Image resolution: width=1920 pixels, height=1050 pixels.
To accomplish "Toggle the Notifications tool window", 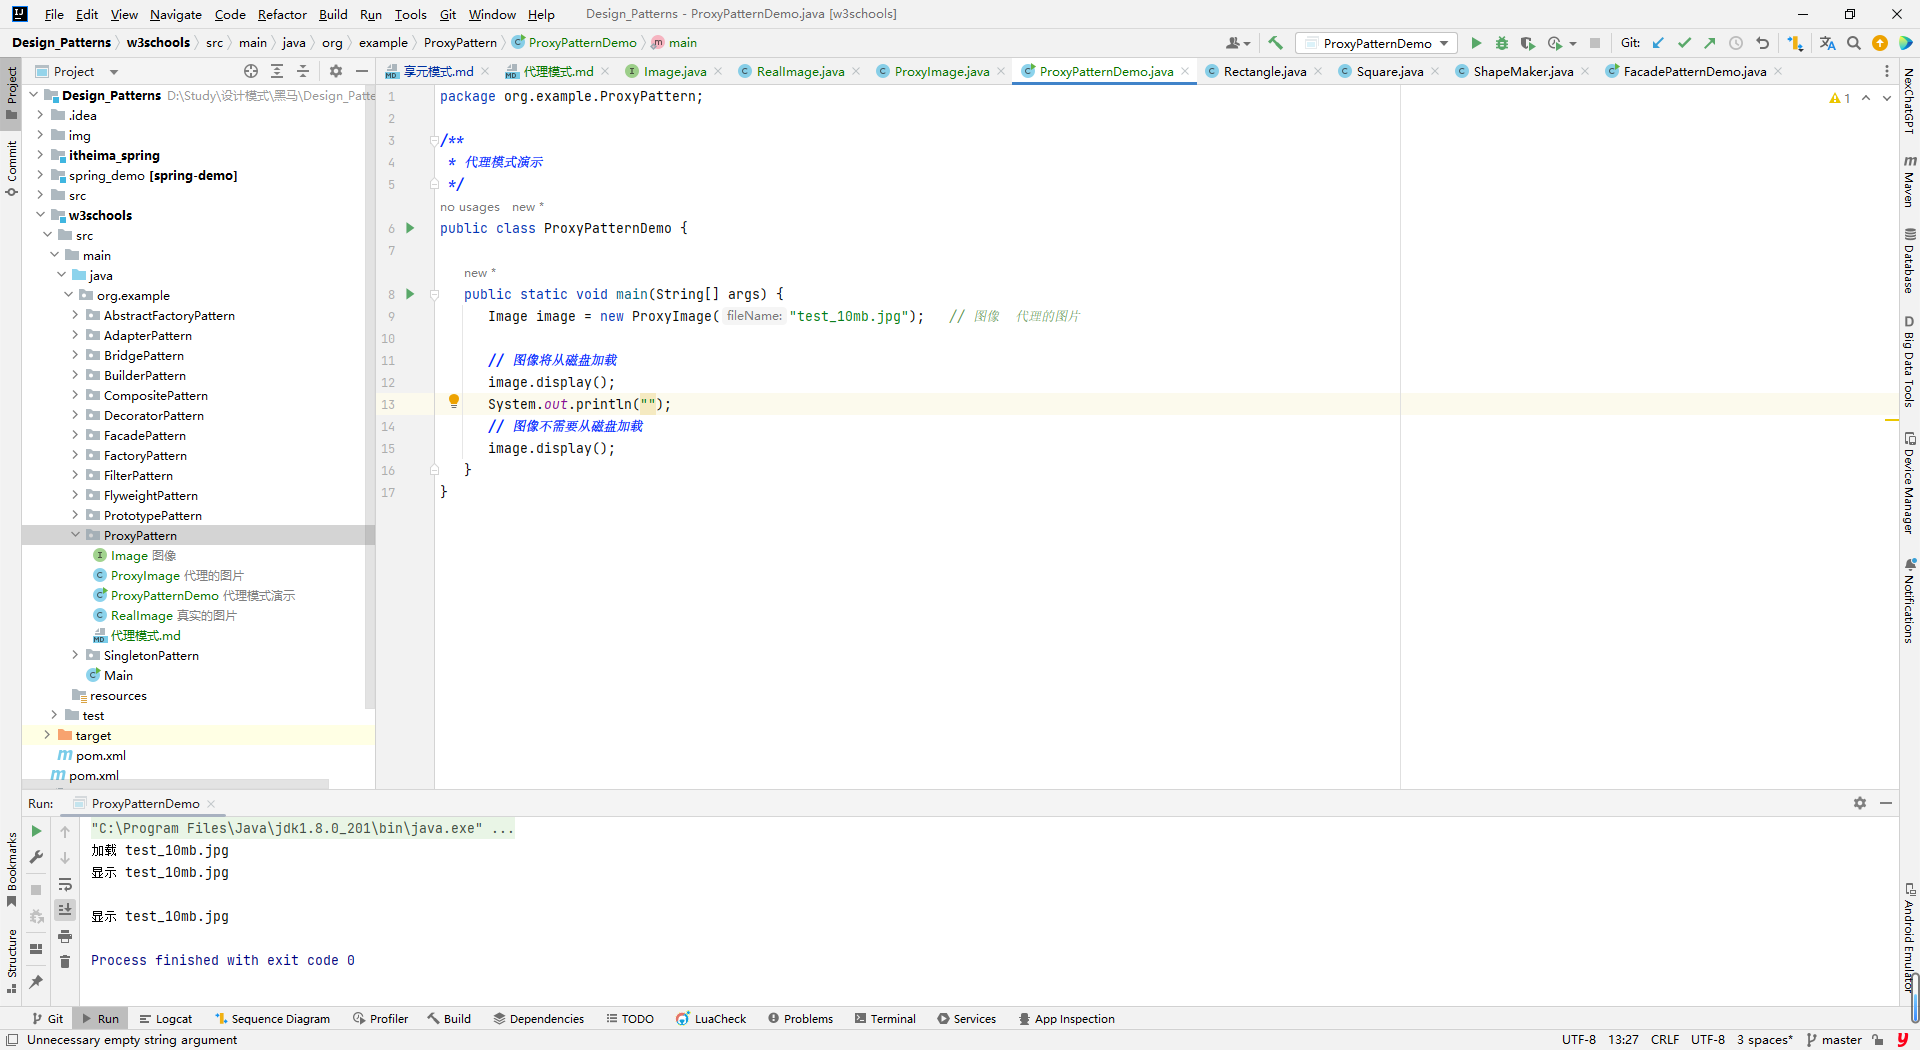I will tap(1909, 600).
